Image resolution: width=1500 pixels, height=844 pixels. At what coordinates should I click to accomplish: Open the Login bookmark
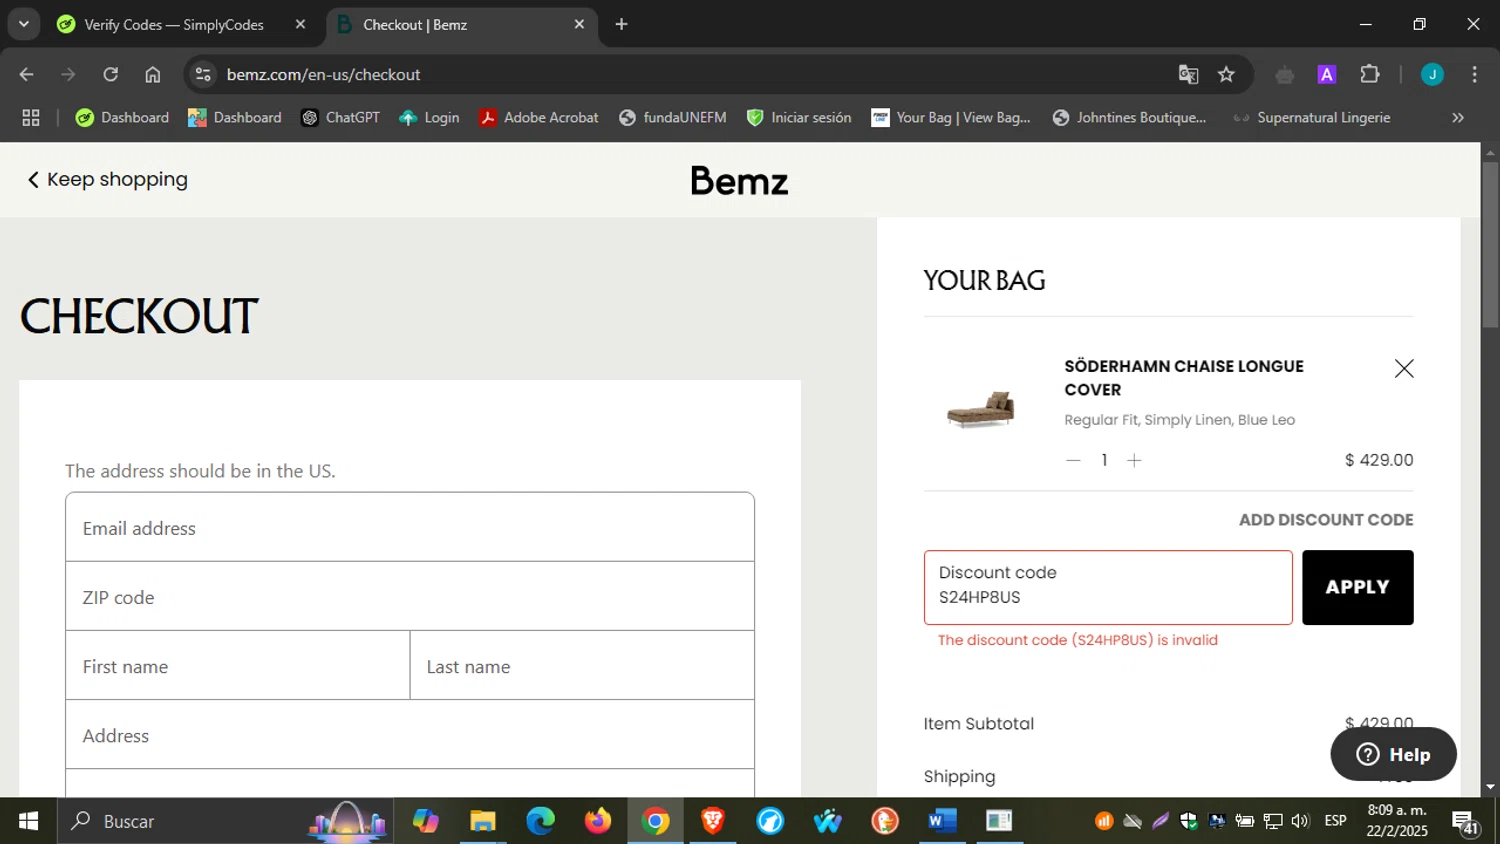click(x=429, y=118)
